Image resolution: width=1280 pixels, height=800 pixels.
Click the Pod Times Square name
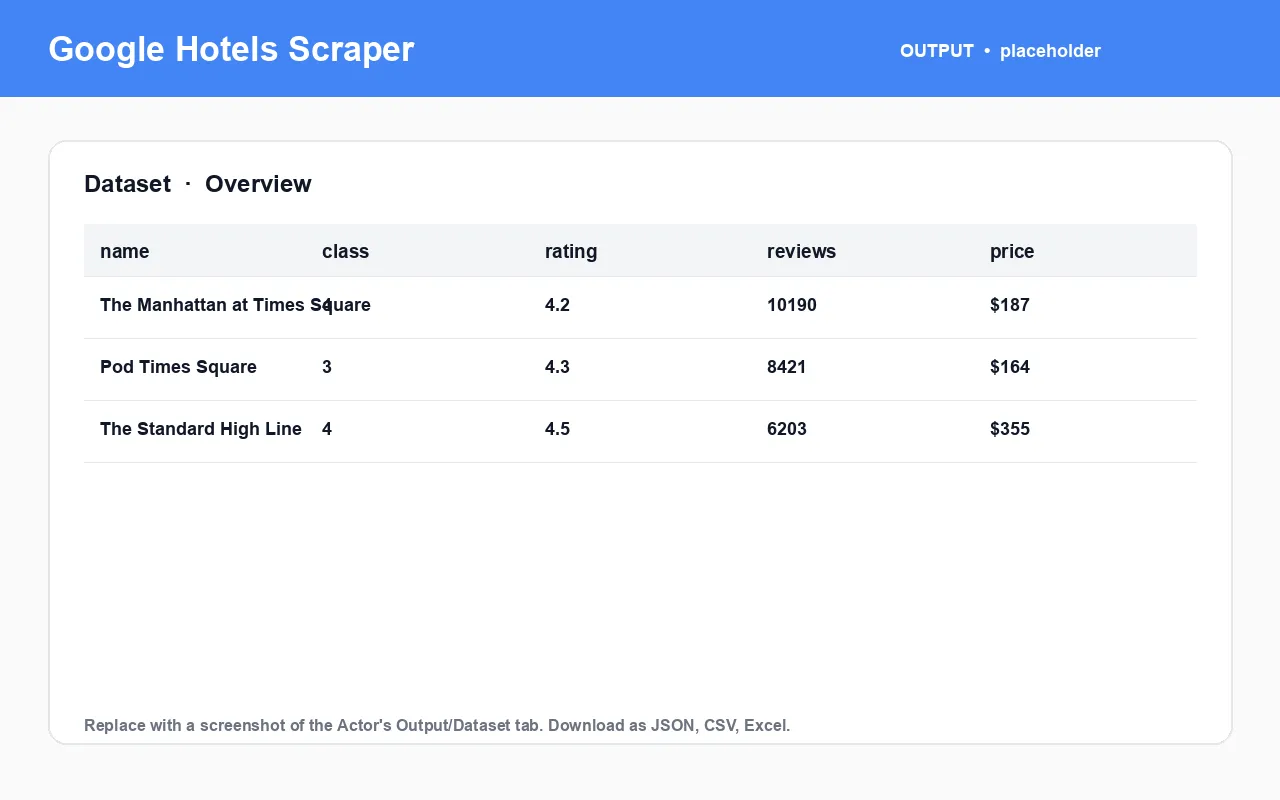pos(178,367)
